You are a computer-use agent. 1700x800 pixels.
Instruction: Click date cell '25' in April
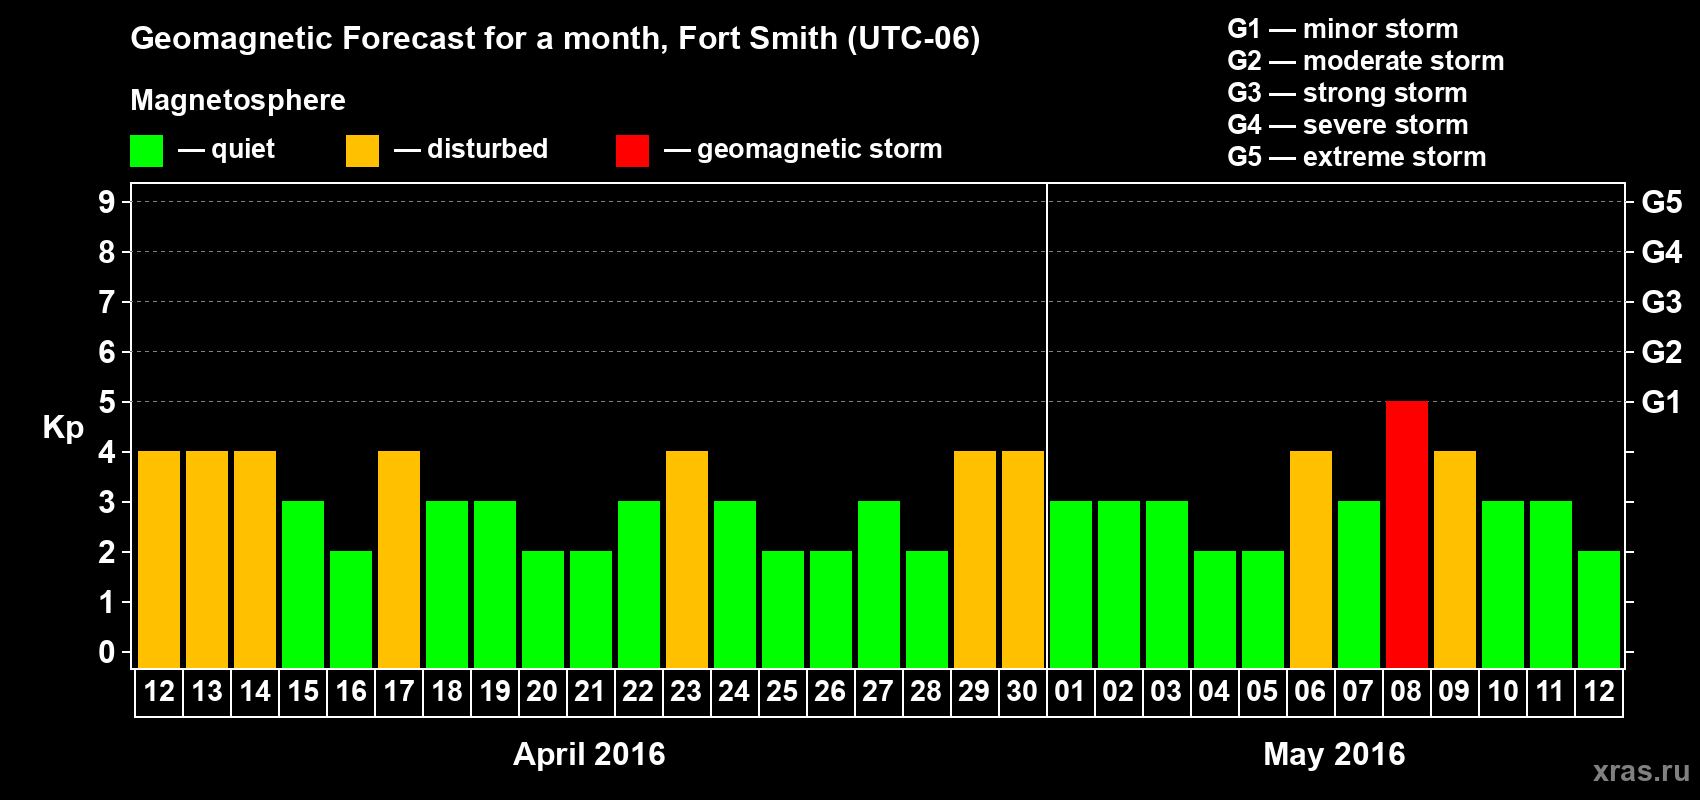click(783, 692)
